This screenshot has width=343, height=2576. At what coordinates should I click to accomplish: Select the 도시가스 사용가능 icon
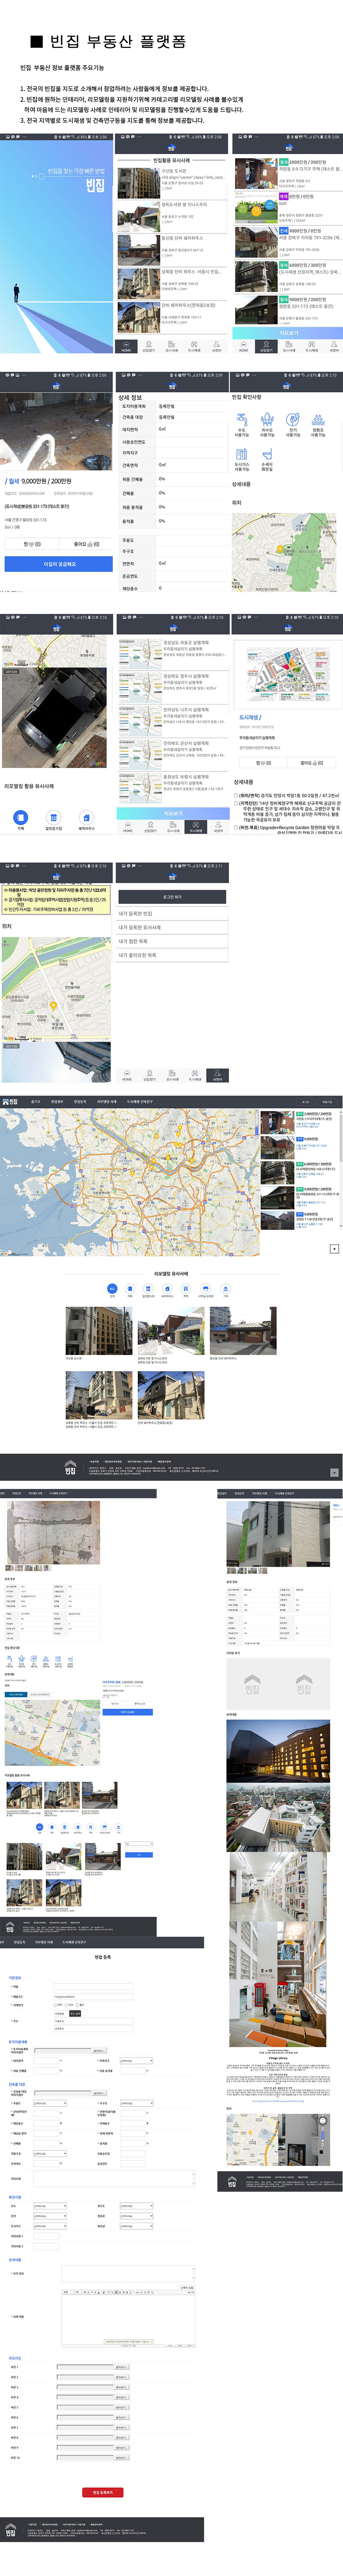click(242, 460)
